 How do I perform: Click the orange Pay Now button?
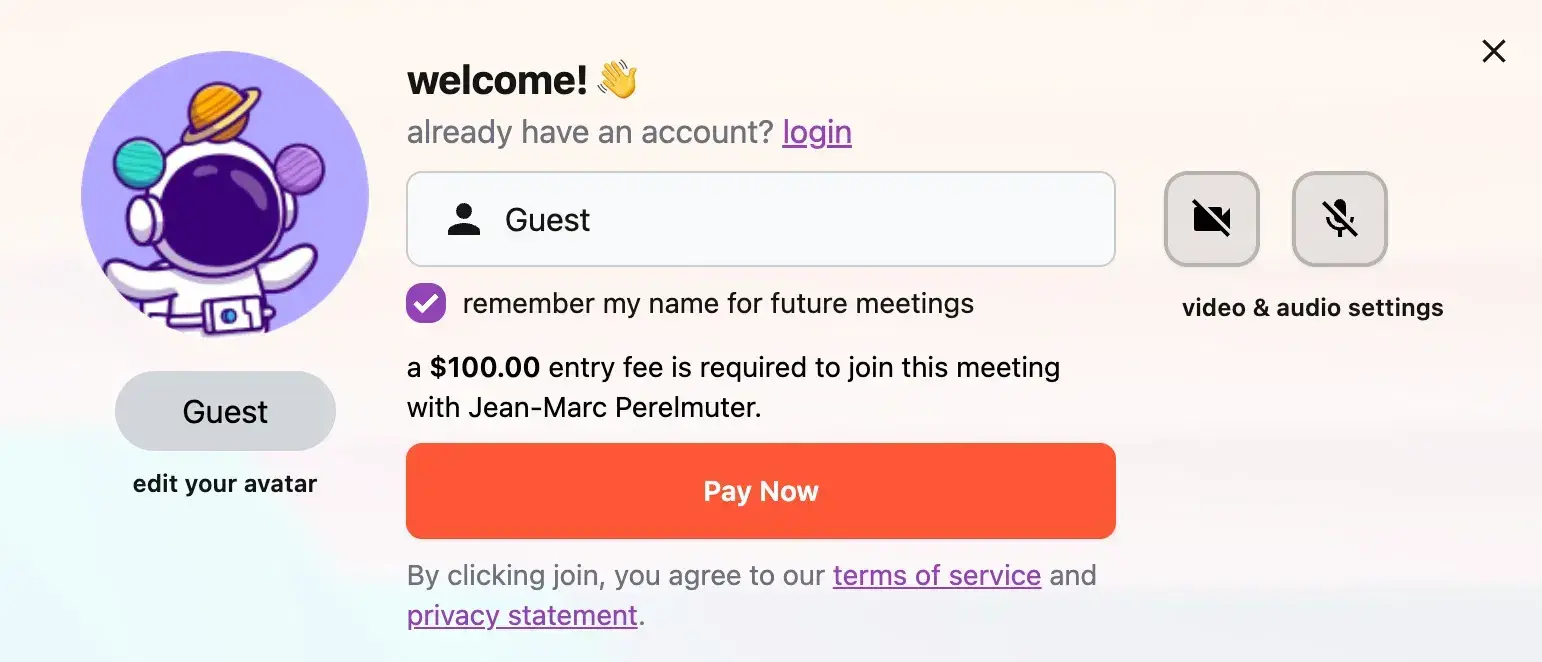(760, 491)
